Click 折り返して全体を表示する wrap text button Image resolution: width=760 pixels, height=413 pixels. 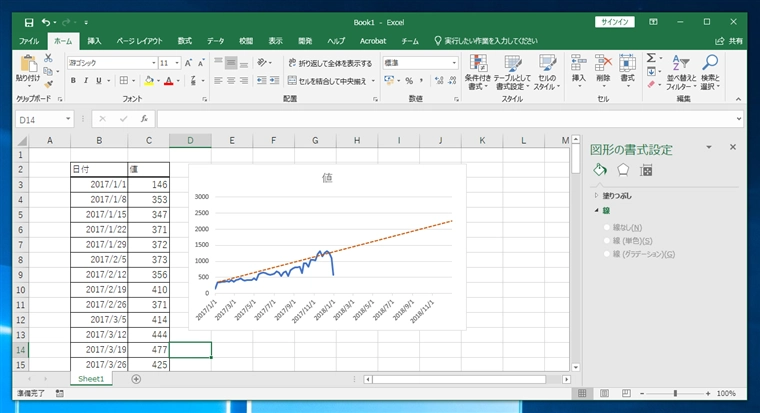tap(330, 62)
